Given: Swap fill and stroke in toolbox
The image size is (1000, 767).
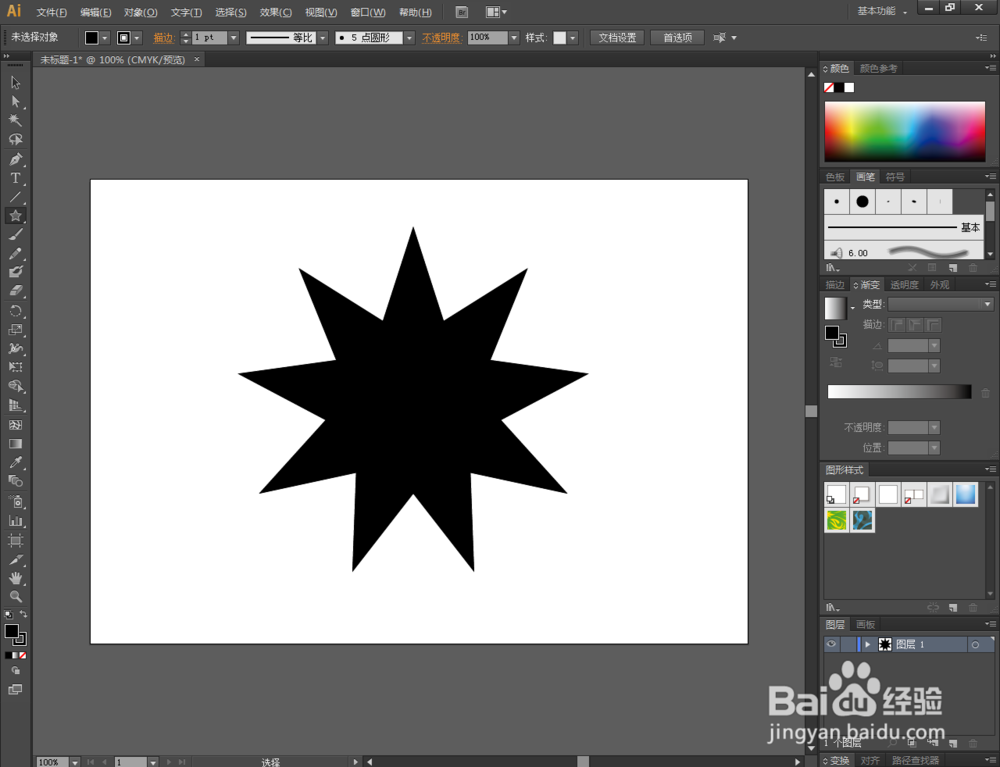Looking at the screenshot, I should tap(24, 614).
